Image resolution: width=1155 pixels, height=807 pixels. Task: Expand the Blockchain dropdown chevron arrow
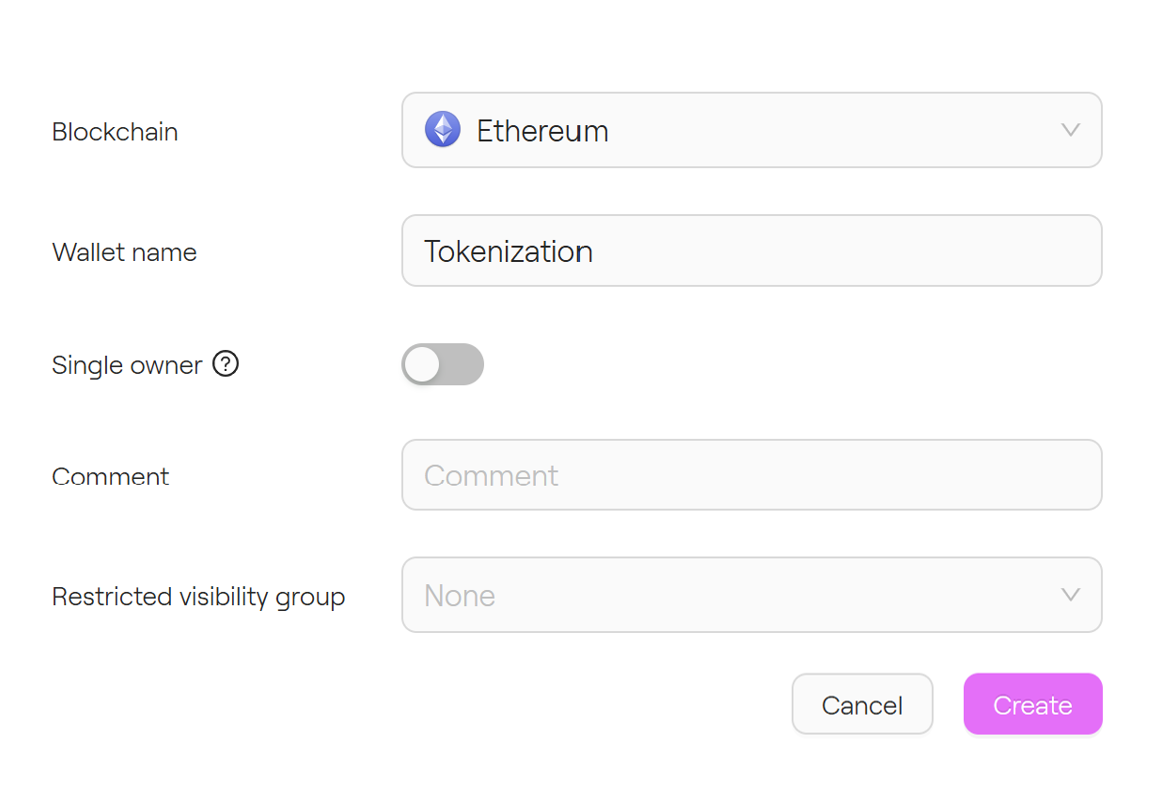point(1070,130)
